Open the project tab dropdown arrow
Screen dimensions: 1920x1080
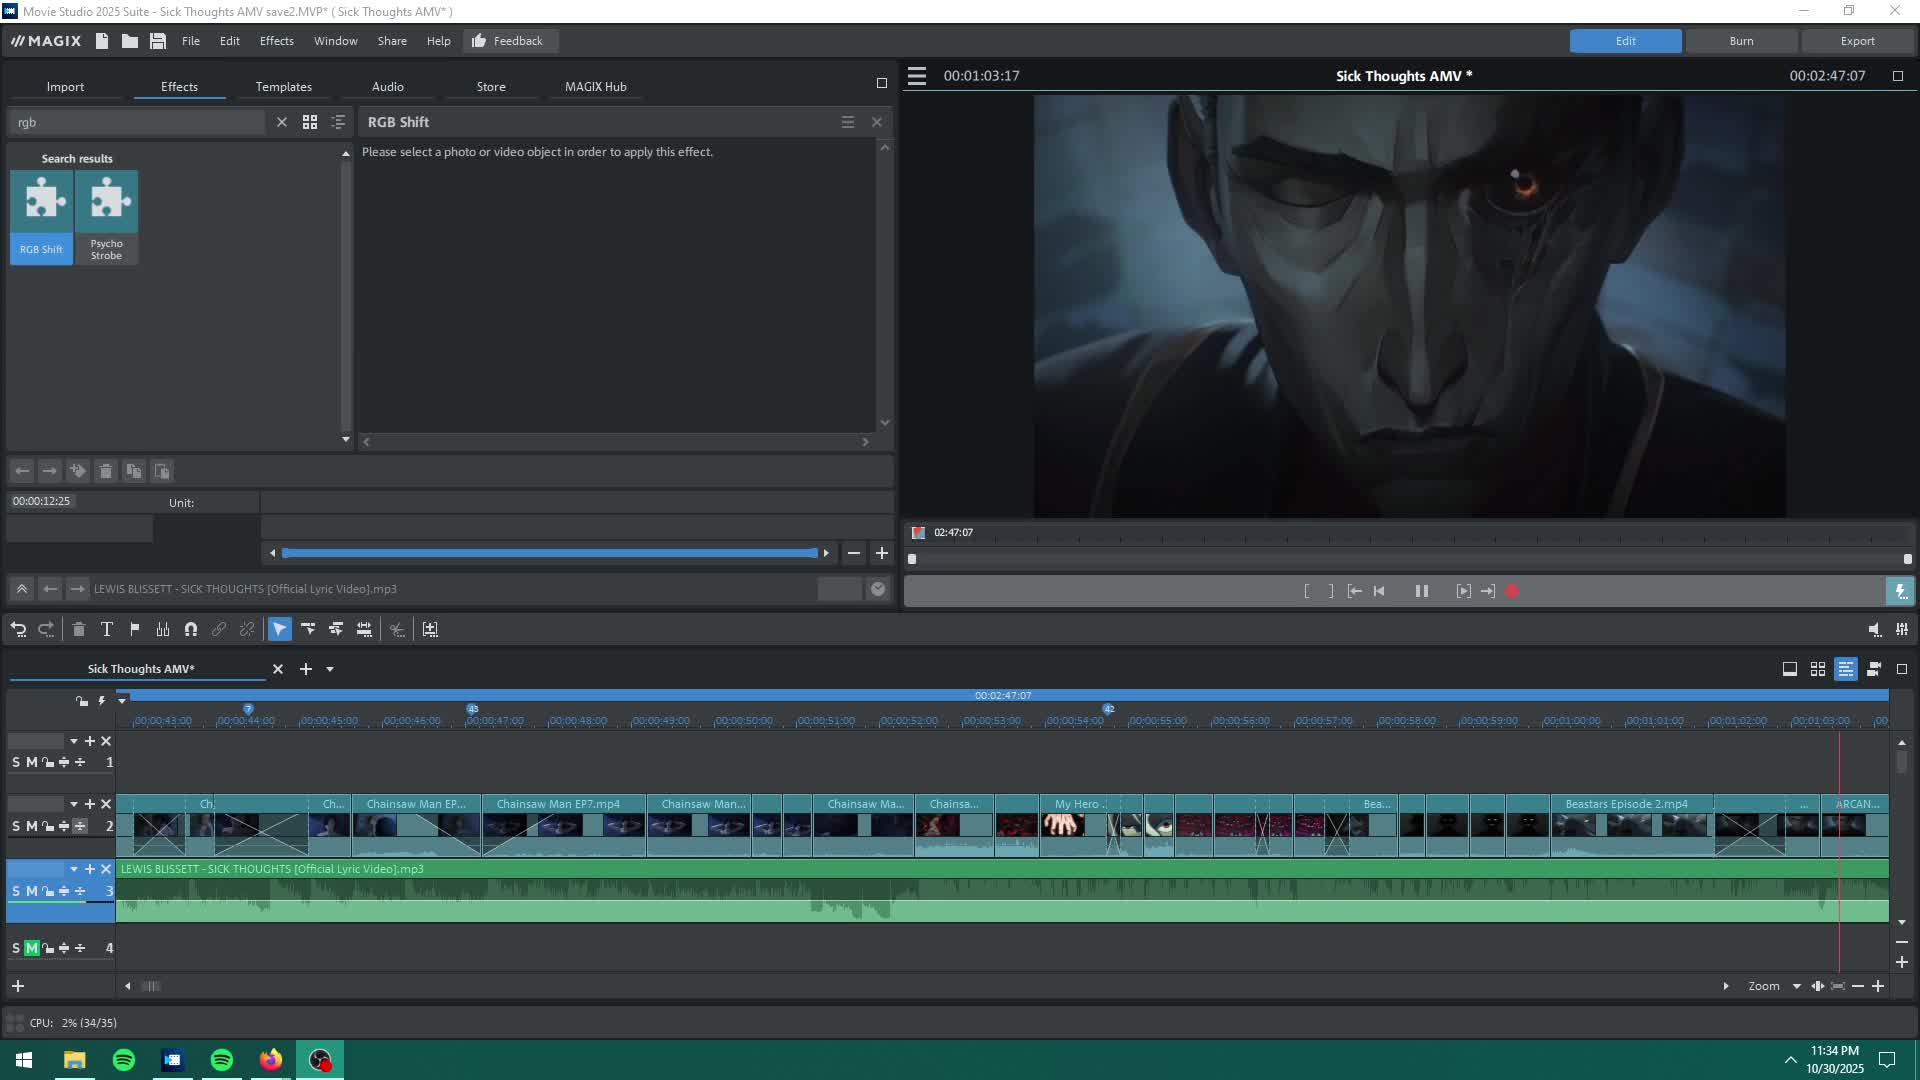(x=330, y=669)
